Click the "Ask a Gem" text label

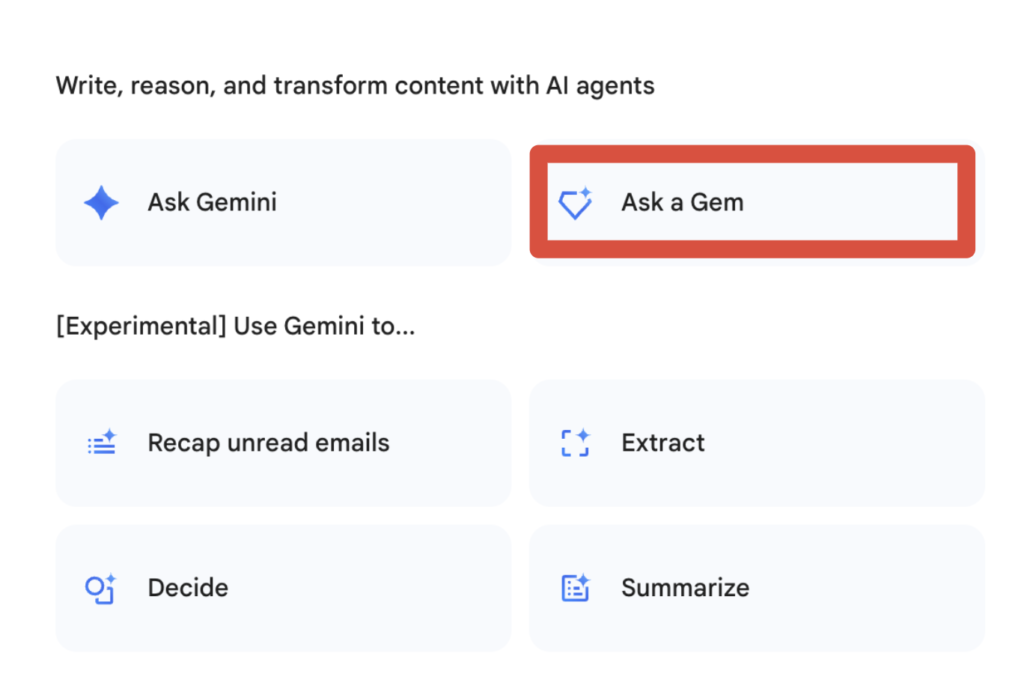(682, 203)
